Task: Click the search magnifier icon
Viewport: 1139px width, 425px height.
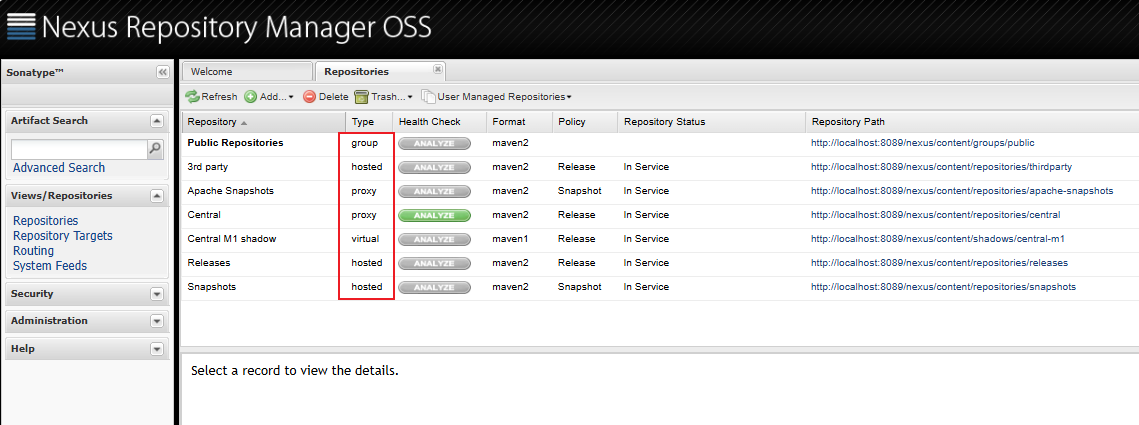Action: click(155, 149)
